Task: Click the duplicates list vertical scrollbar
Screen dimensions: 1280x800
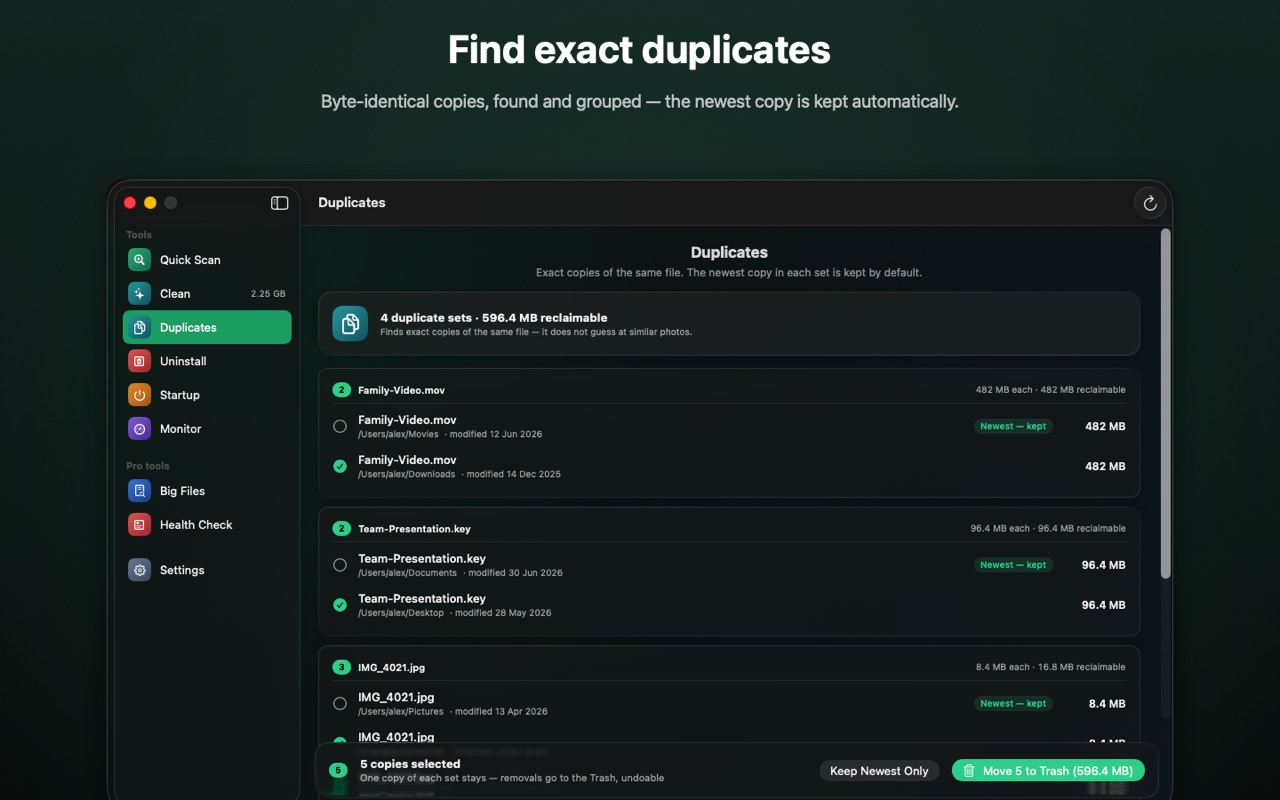Action: [x=1165, y=403]
